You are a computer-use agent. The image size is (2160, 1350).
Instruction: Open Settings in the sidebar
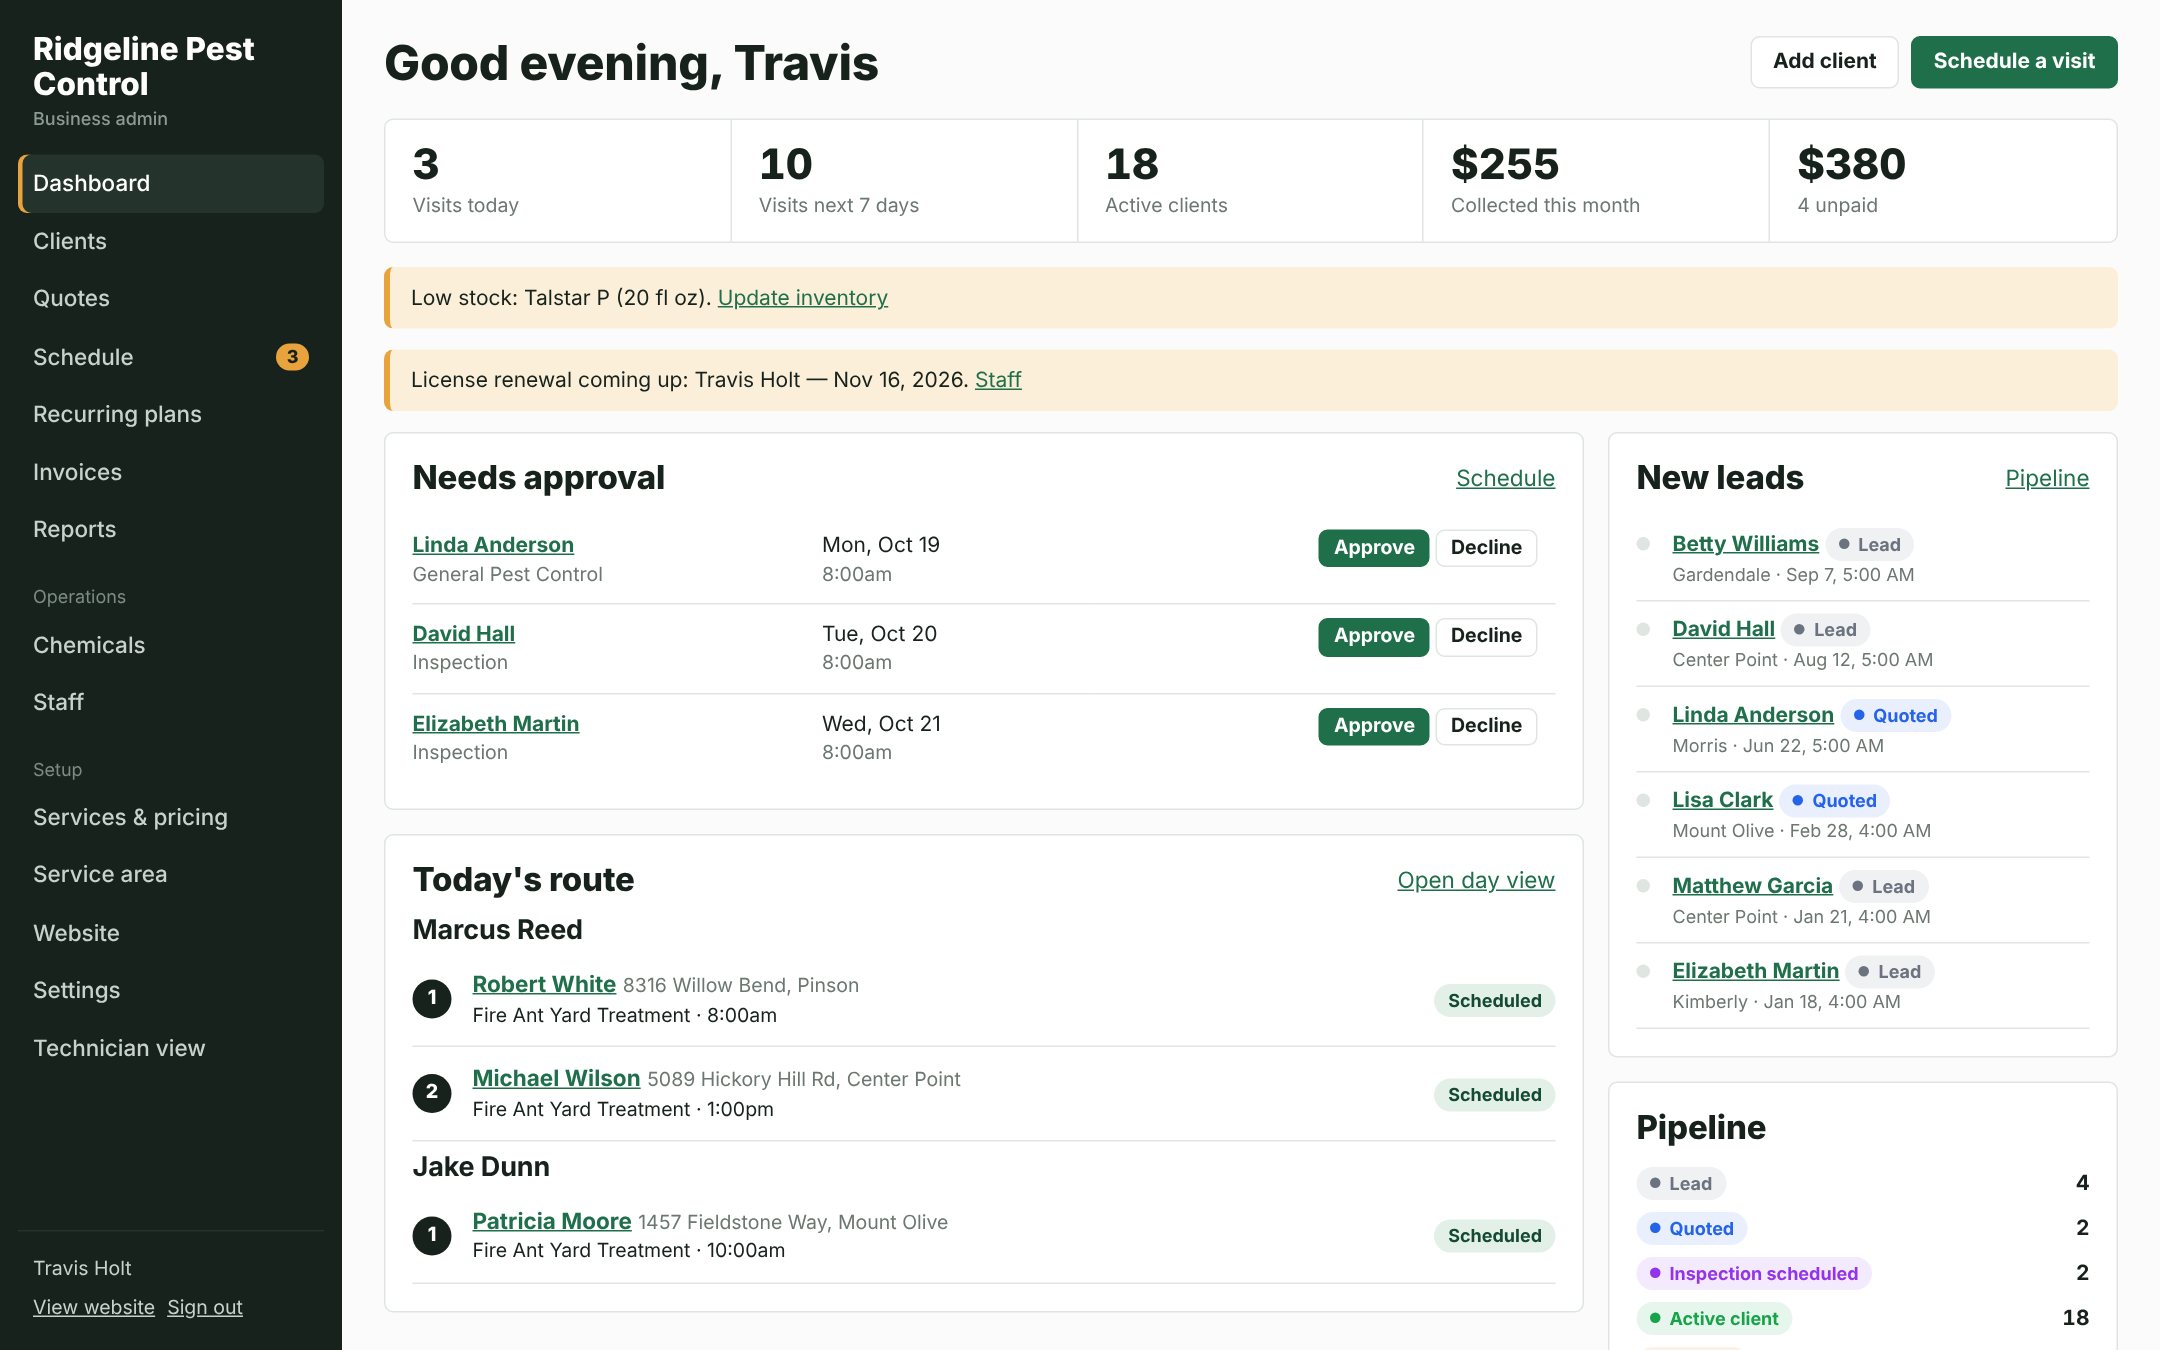coord(171,990)
